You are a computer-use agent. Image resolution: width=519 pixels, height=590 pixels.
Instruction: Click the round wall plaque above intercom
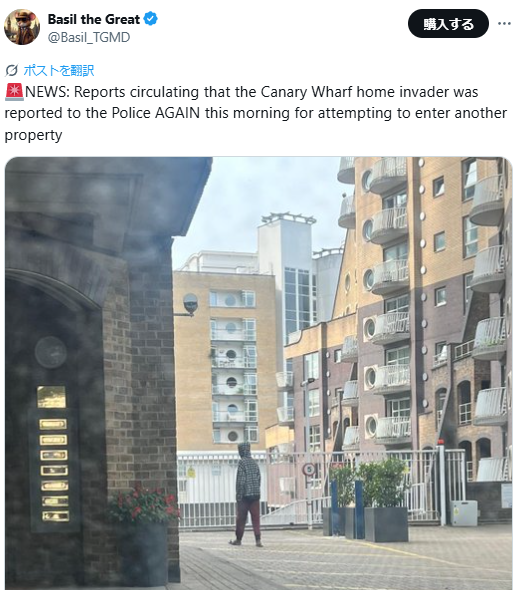(51, 352)
